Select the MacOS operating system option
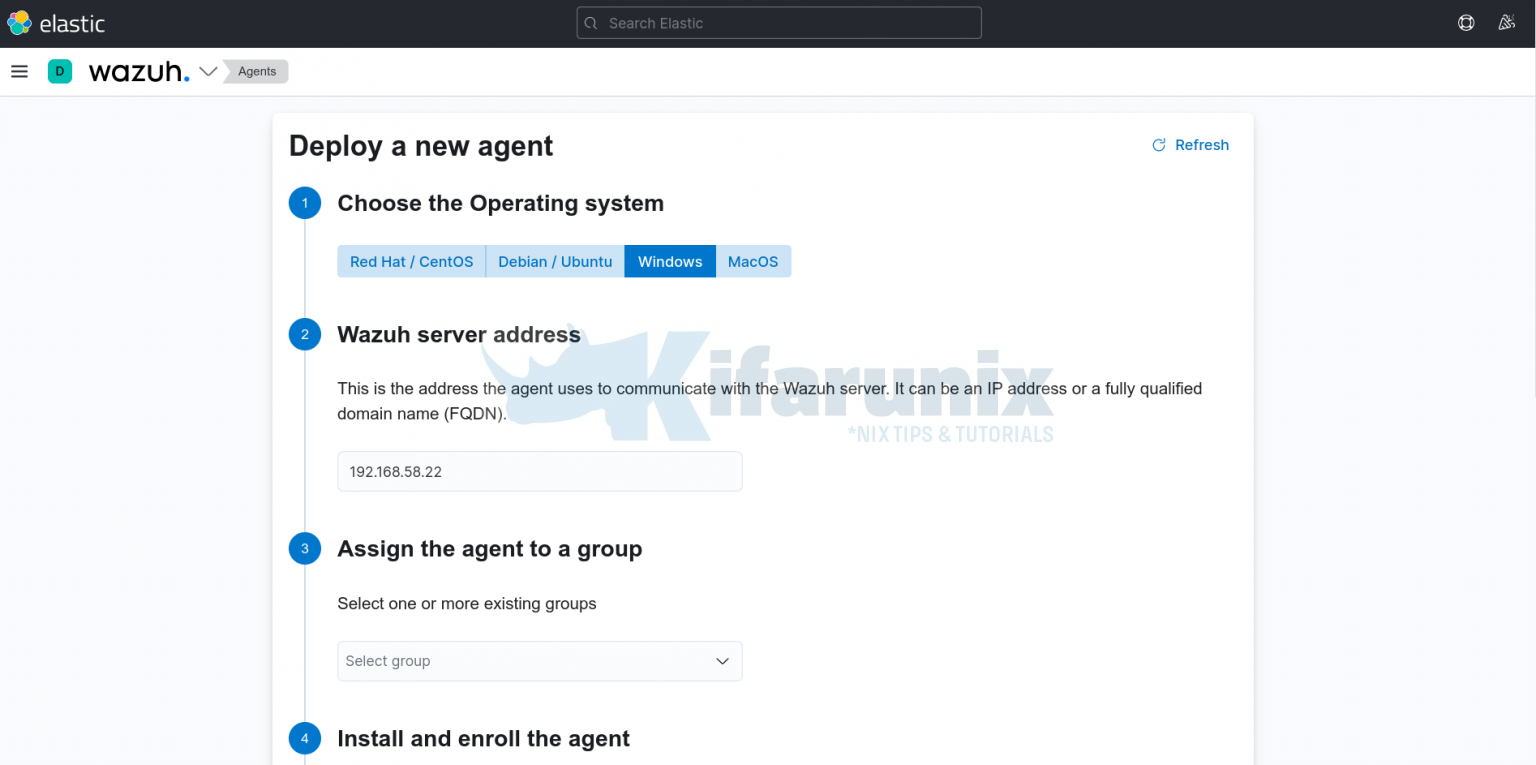The width and height of the screenshot is (1536, 765). click(x=753, y=261)
